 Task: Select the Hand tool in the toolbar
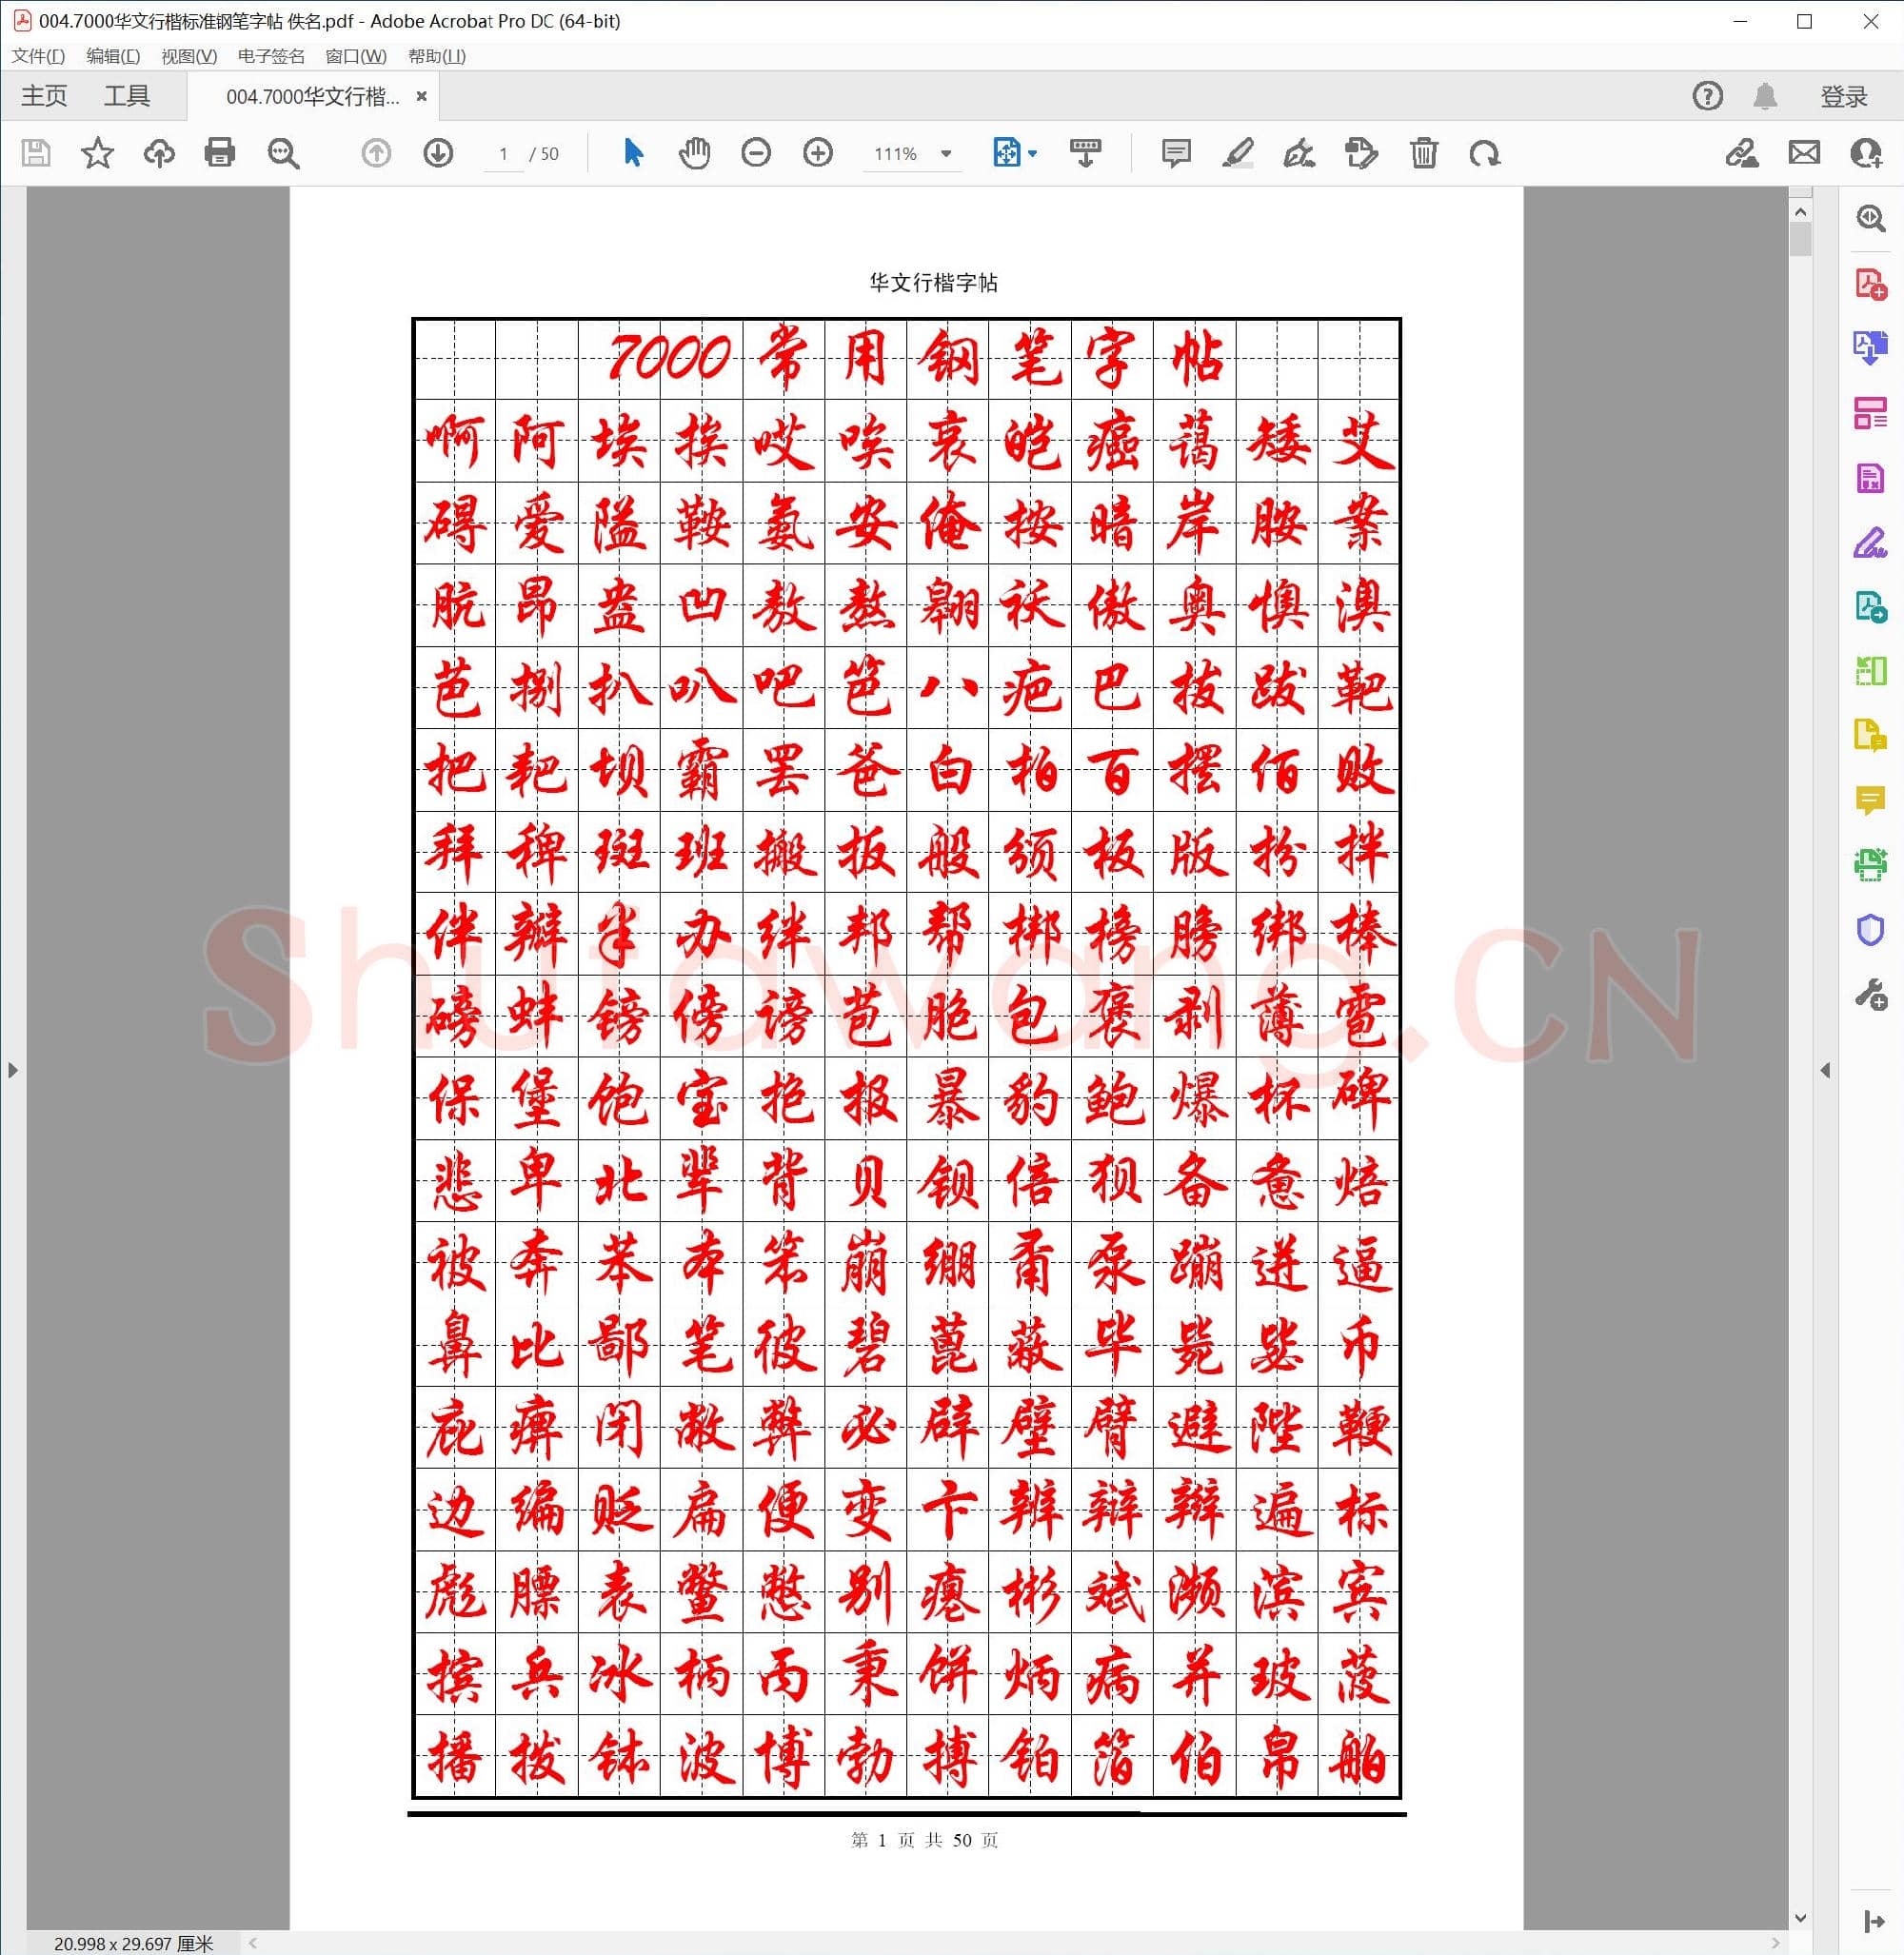coord(694,154)
